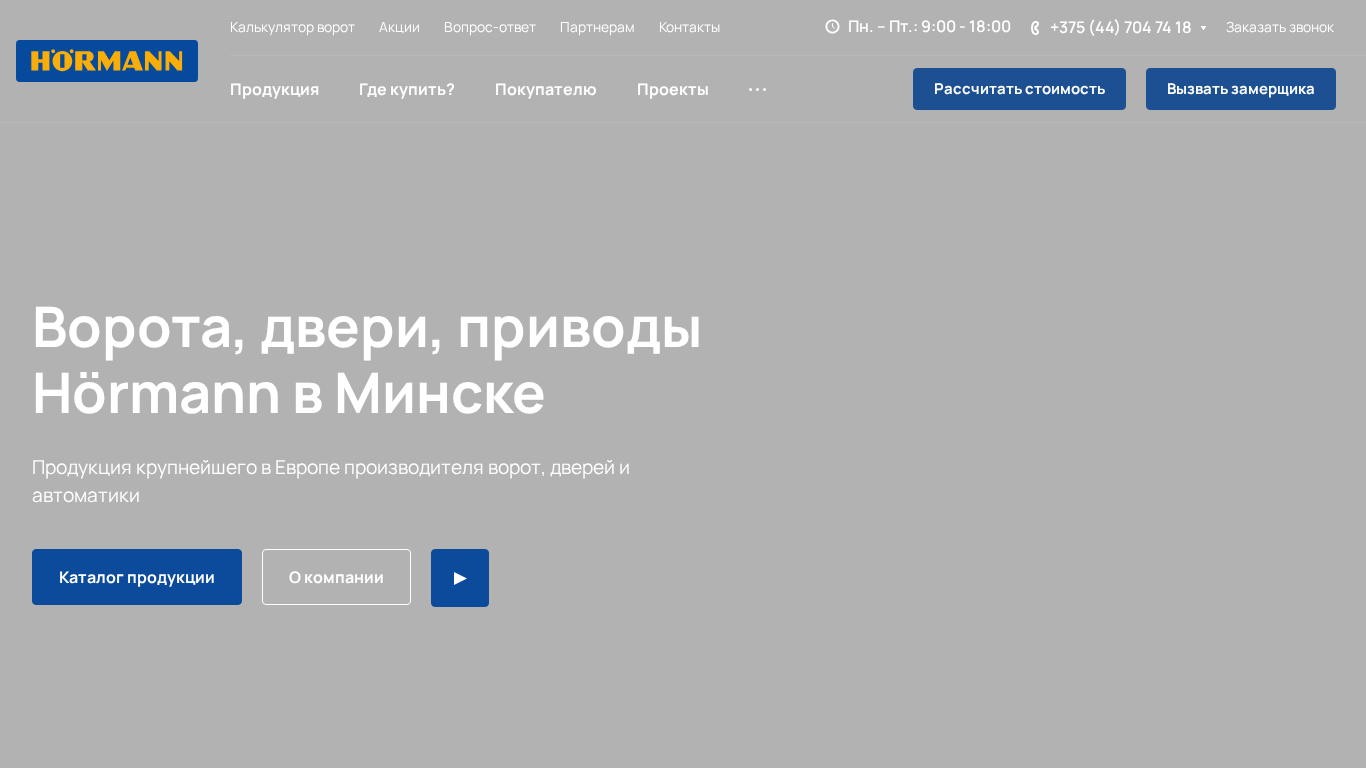Open the more menu items ellipsis
Viewport: 1366px width, 768px height.
point(758,89)
